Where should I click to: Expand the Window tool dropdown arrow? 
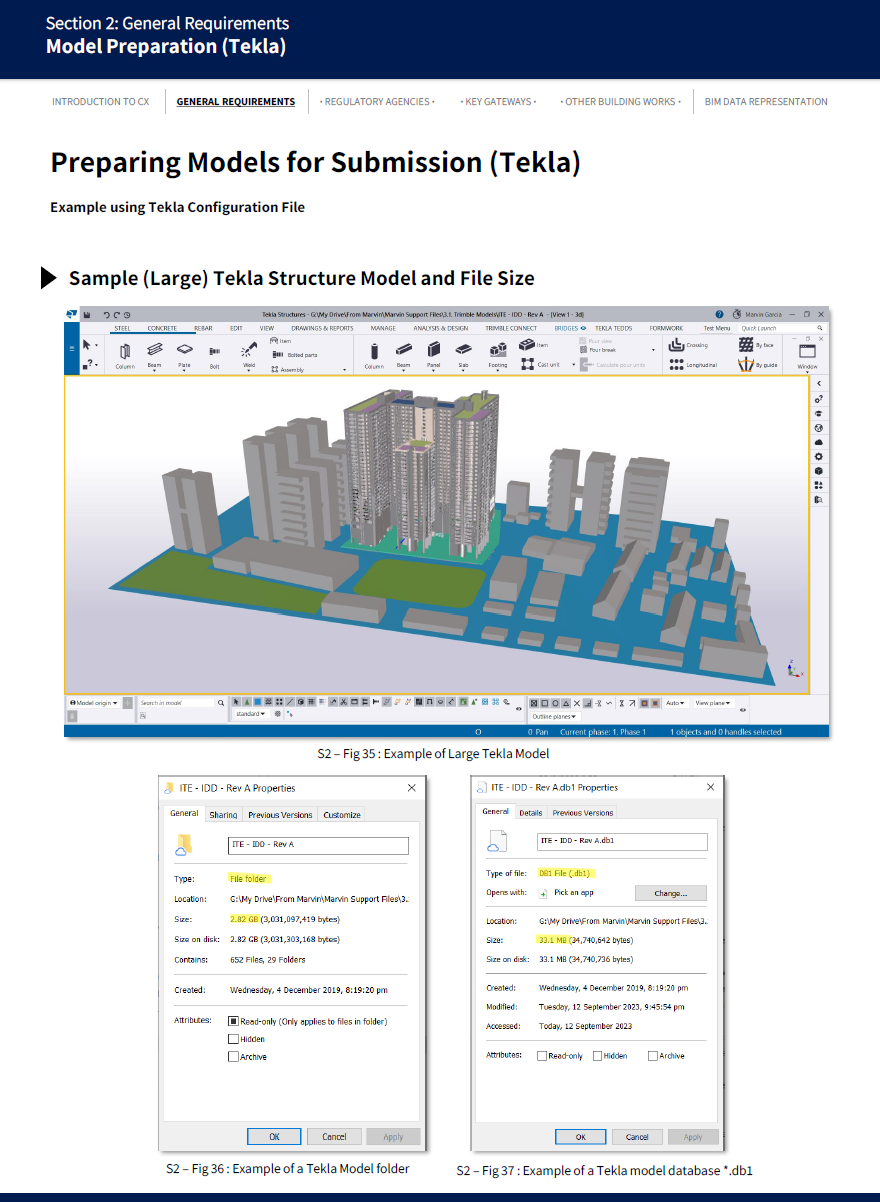[807, 372]
